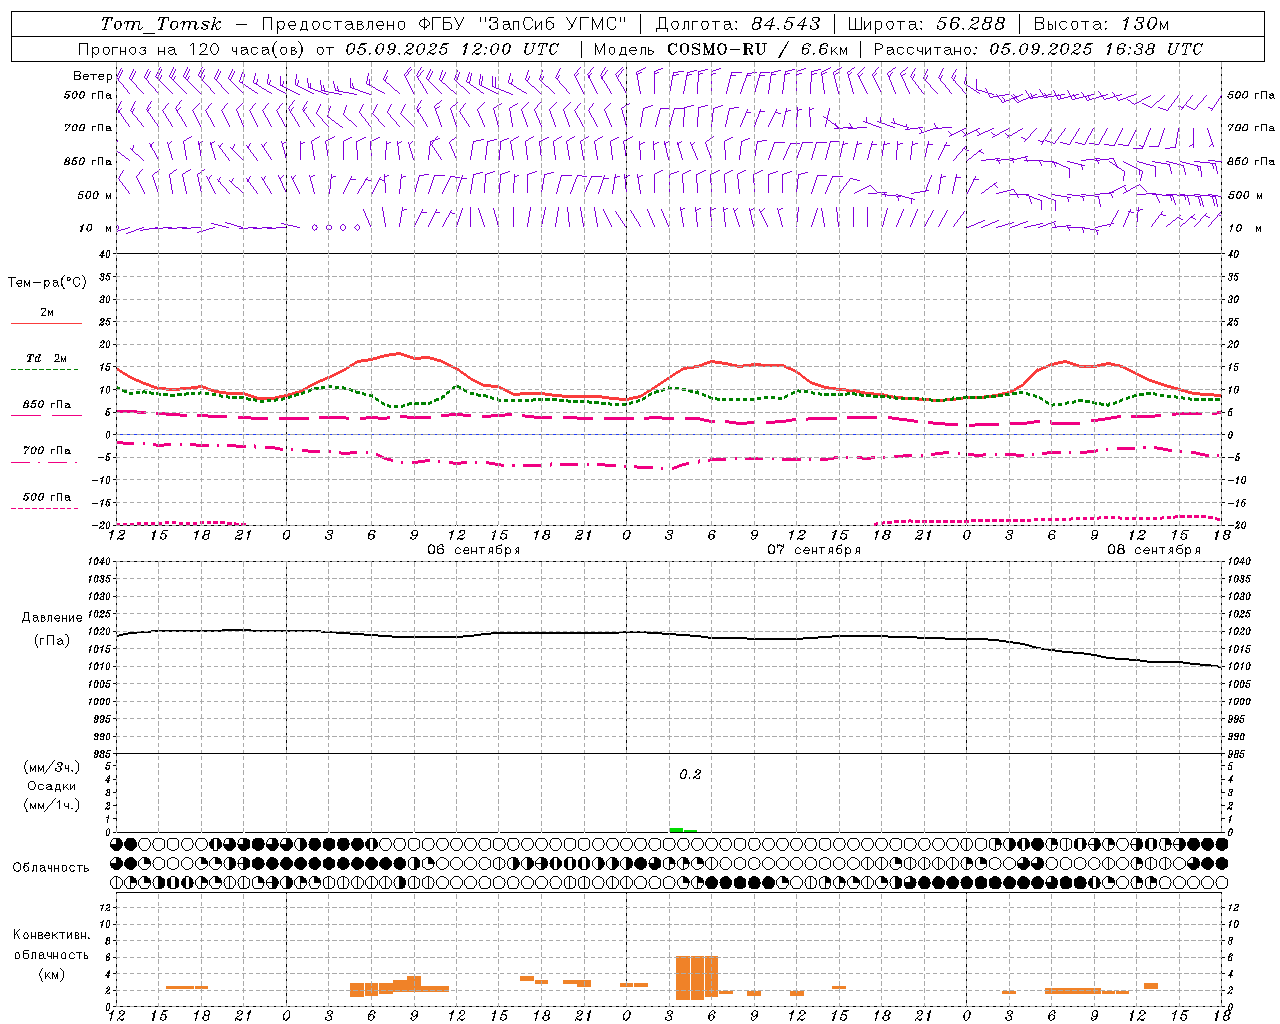Click the 0.2 precipitation amount value
The height and width of the screenshot is (1024, 1280).
point(690,774)
